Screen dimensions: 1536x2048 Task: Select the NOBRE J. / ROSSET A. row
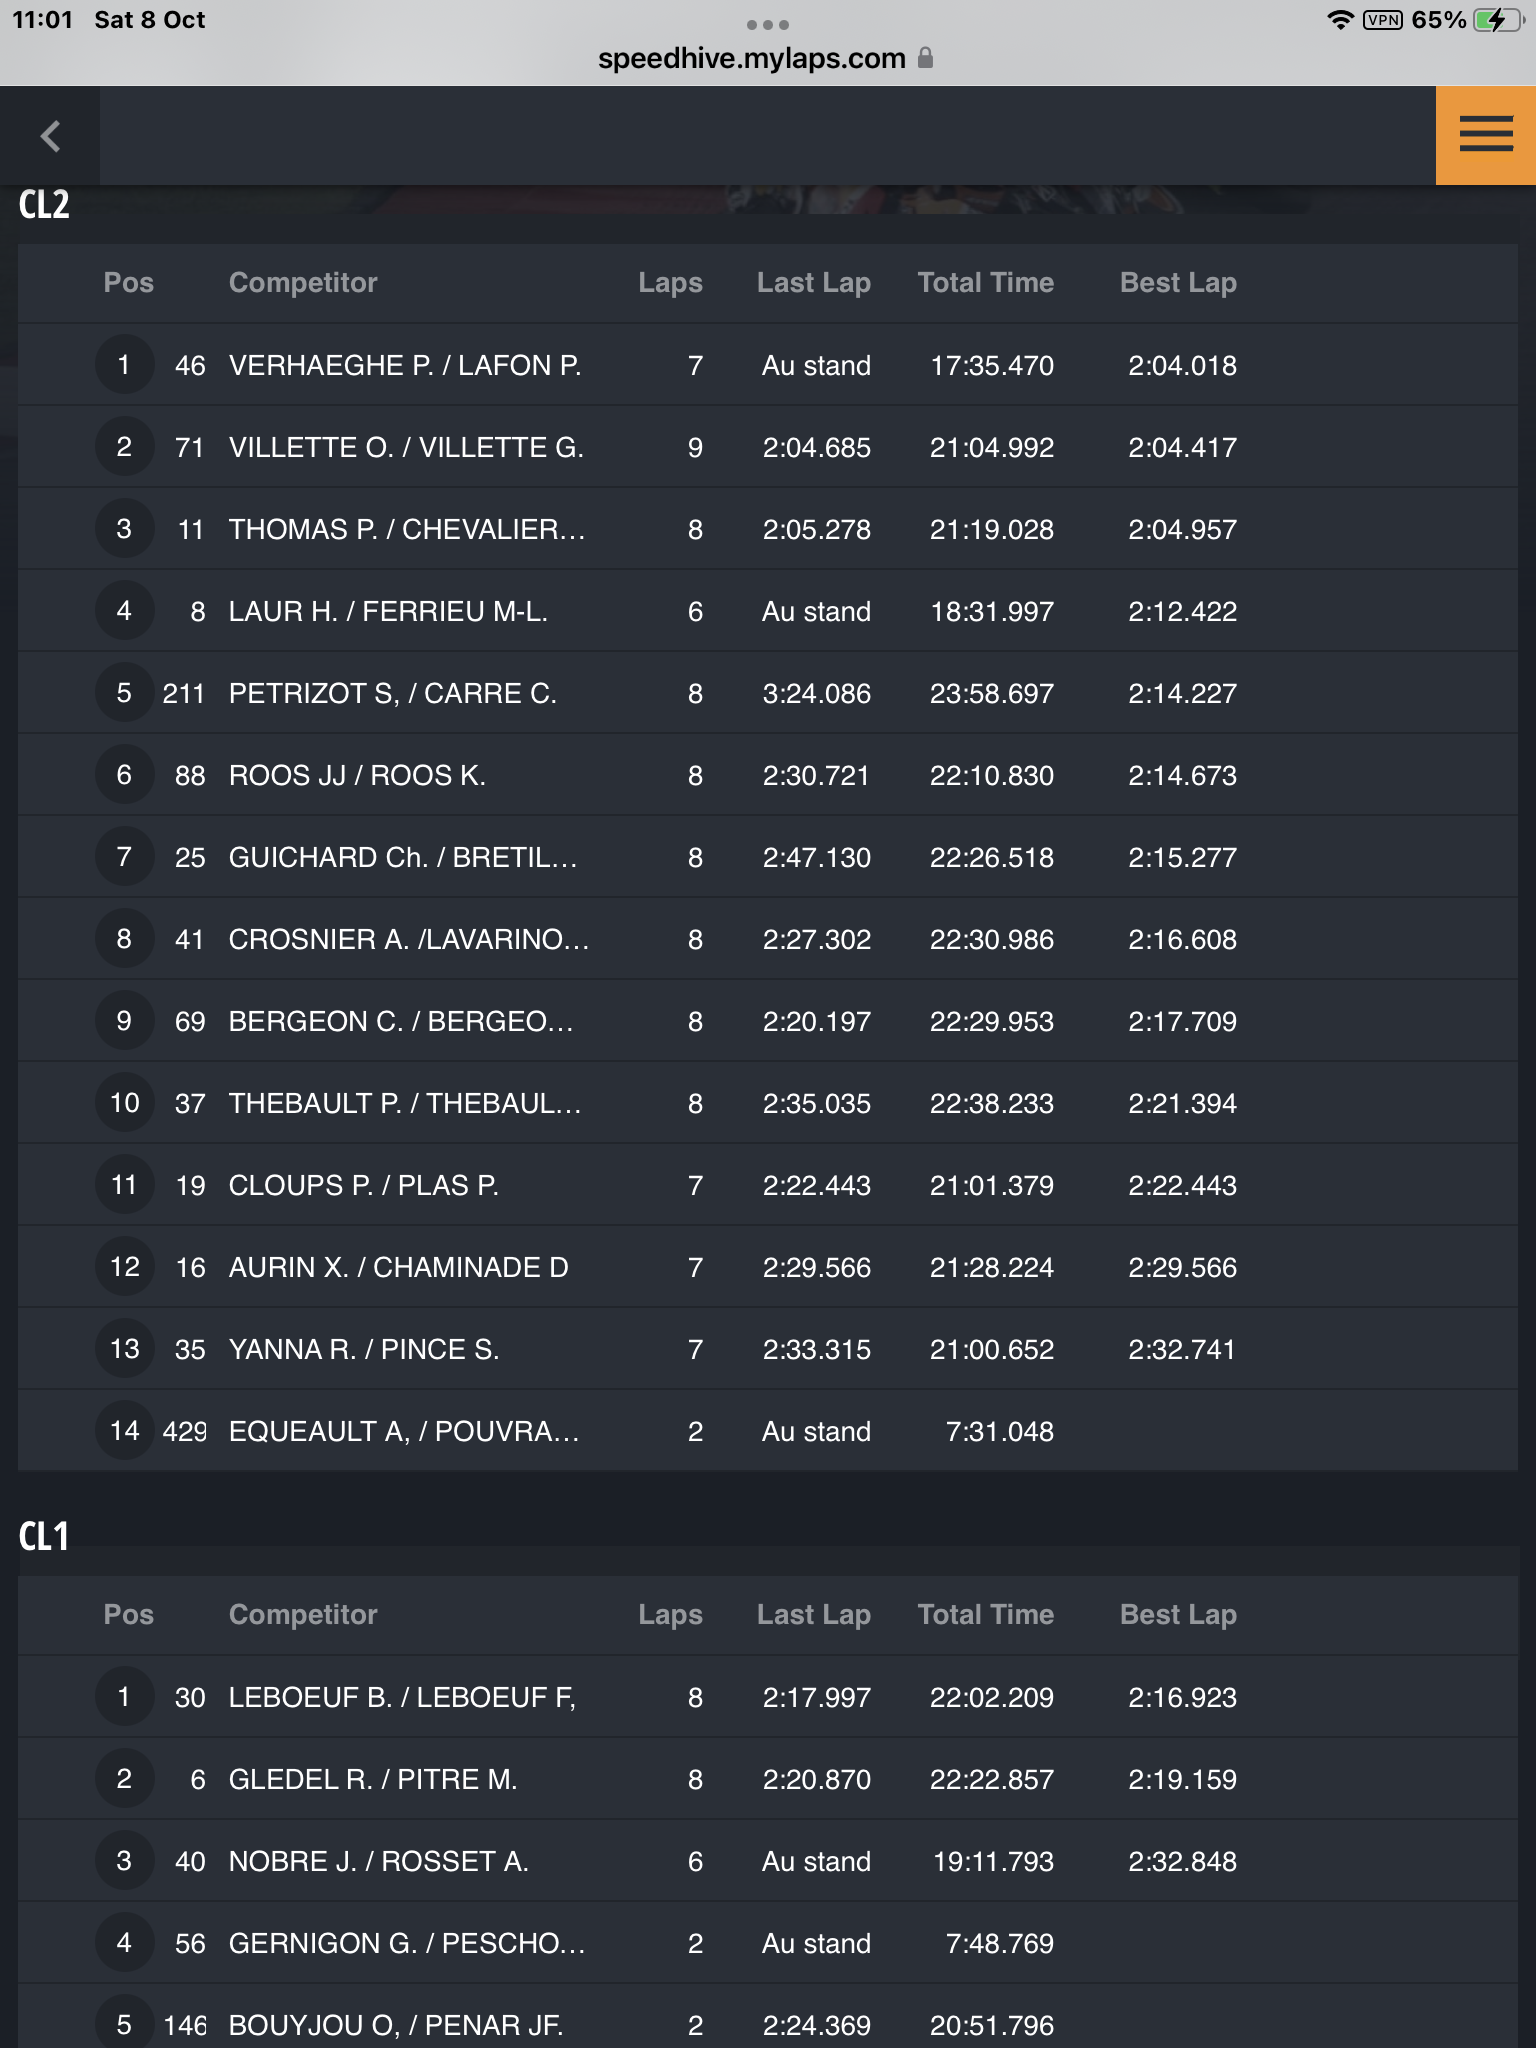(x=768, y=1861)
